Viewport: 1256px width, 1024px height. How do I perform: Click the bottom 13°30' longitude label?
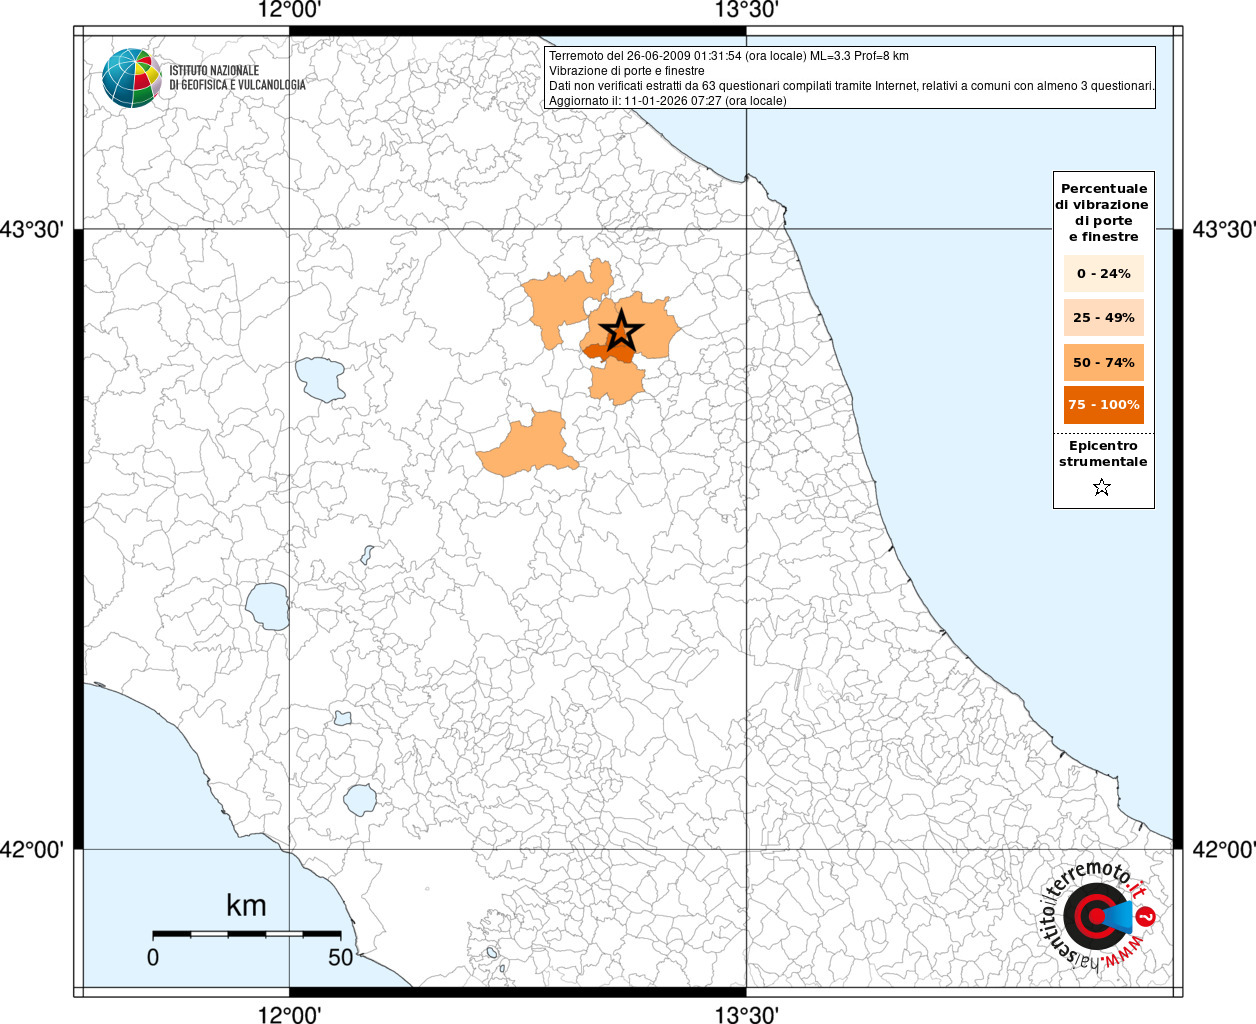(x=746, y=1014)
